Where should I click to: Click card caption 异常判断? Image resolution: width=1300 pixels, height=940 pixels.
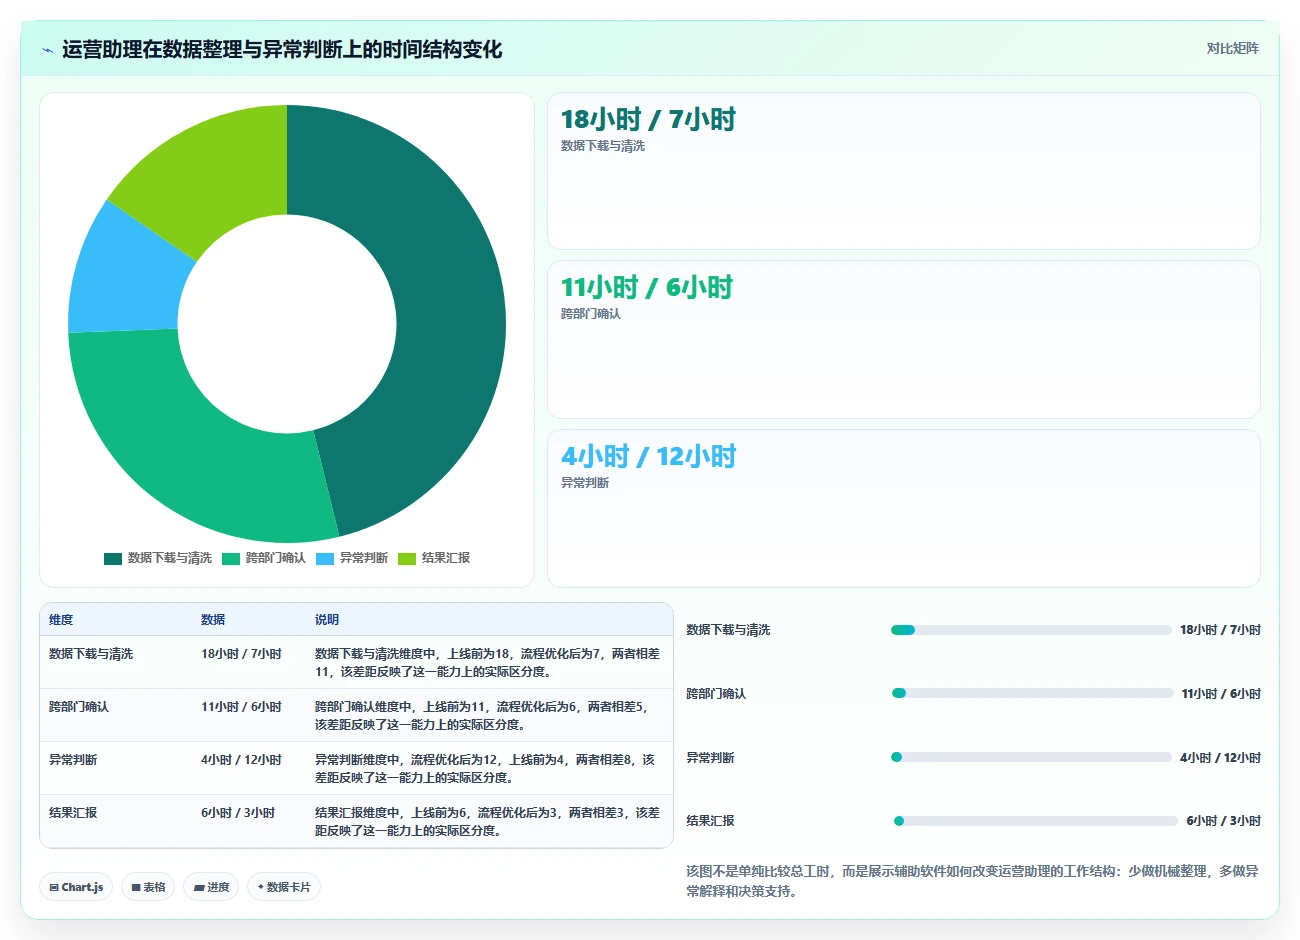pyautogui.click(x=585, y=483)
